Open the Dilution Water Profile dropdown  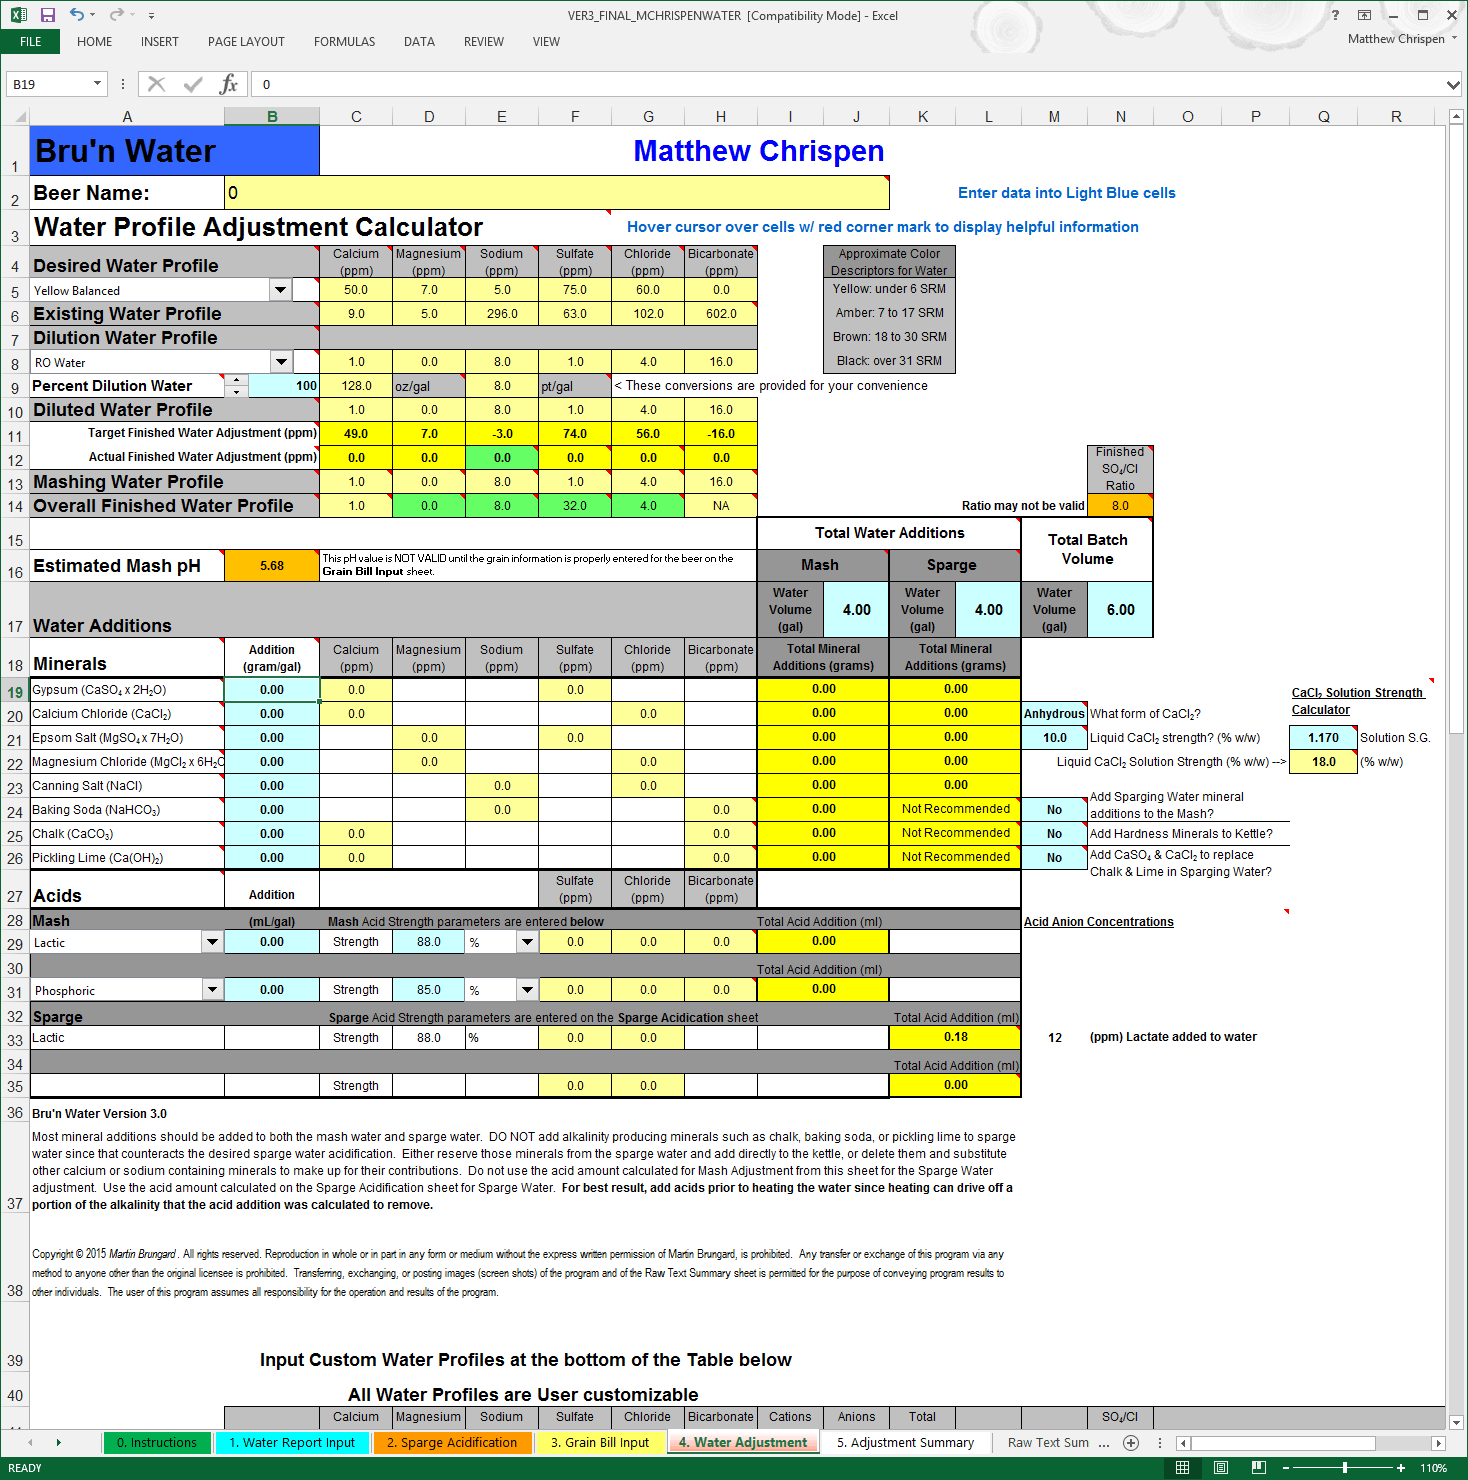[x=281, y=361]
